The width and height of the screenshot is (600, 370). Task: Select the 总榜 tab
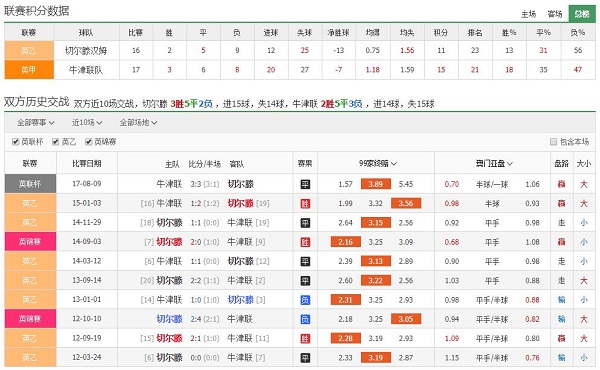coord(582,14)
